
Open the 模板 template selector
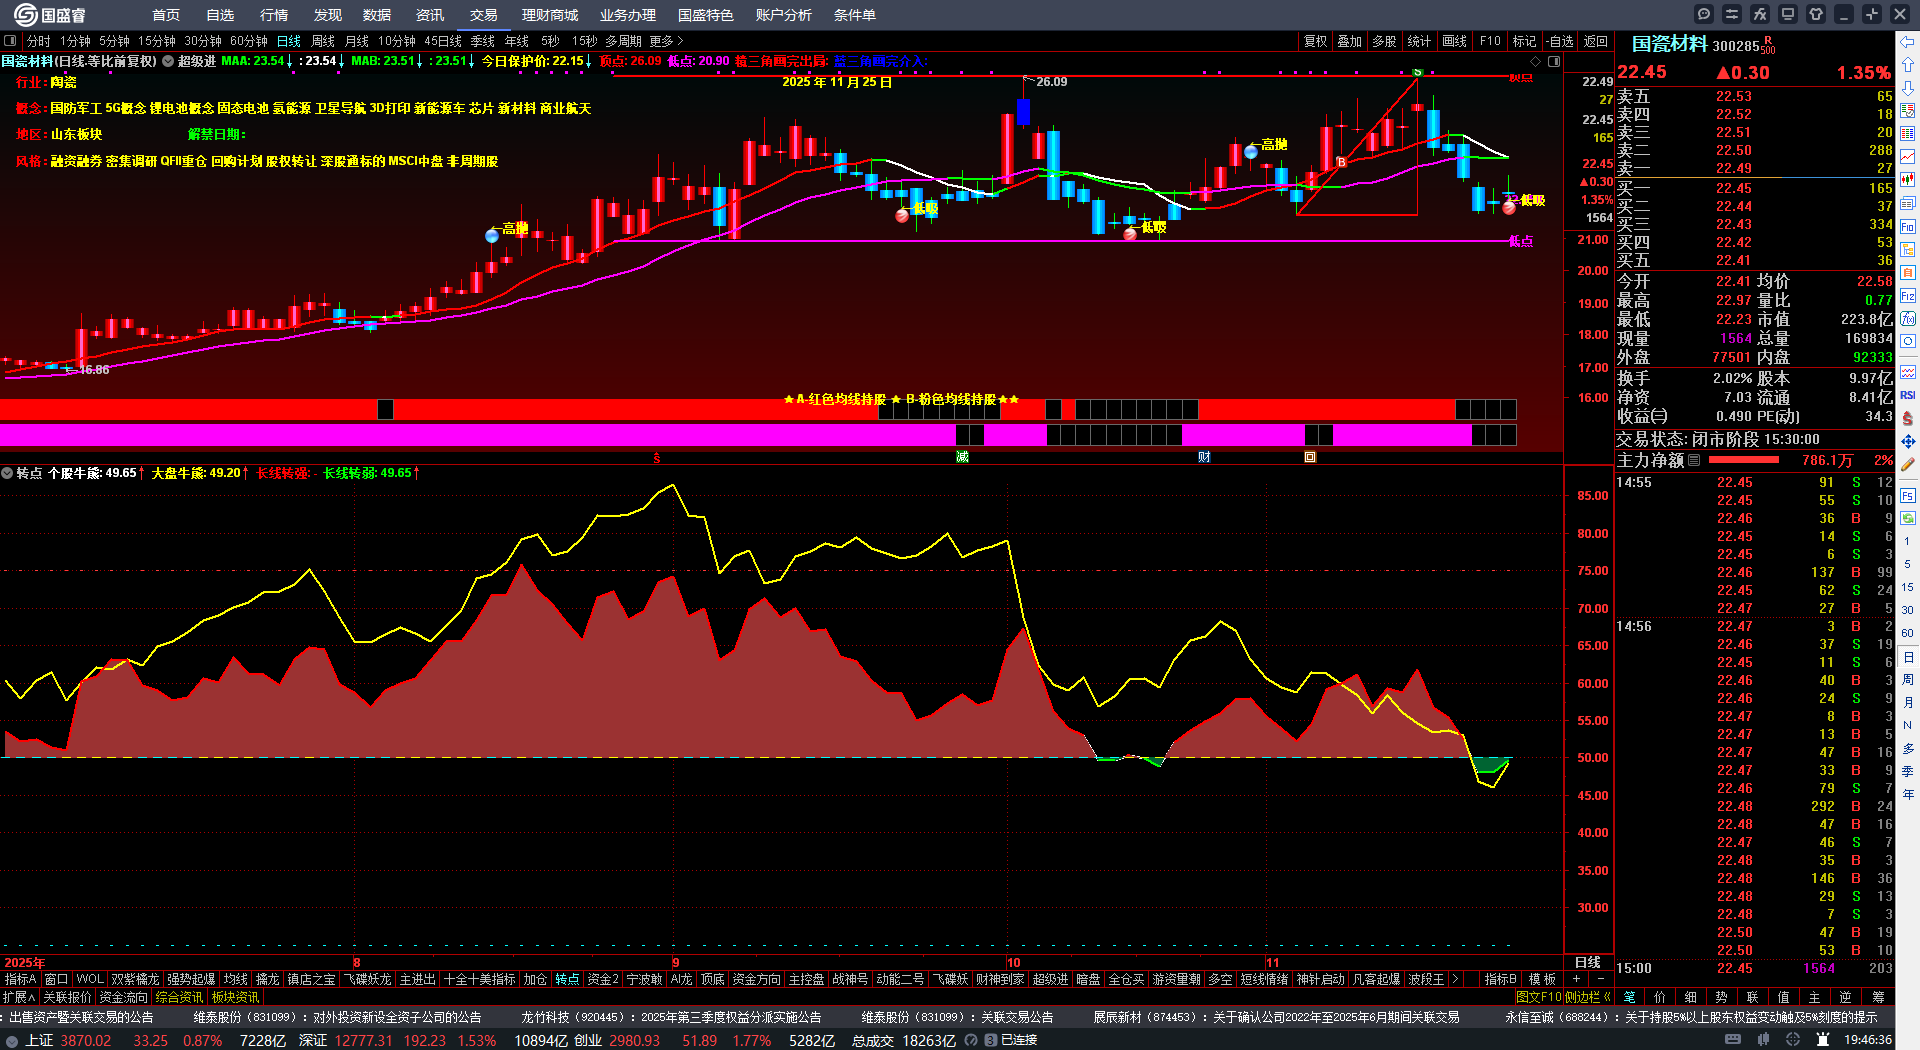click(x=1542, y=980)
